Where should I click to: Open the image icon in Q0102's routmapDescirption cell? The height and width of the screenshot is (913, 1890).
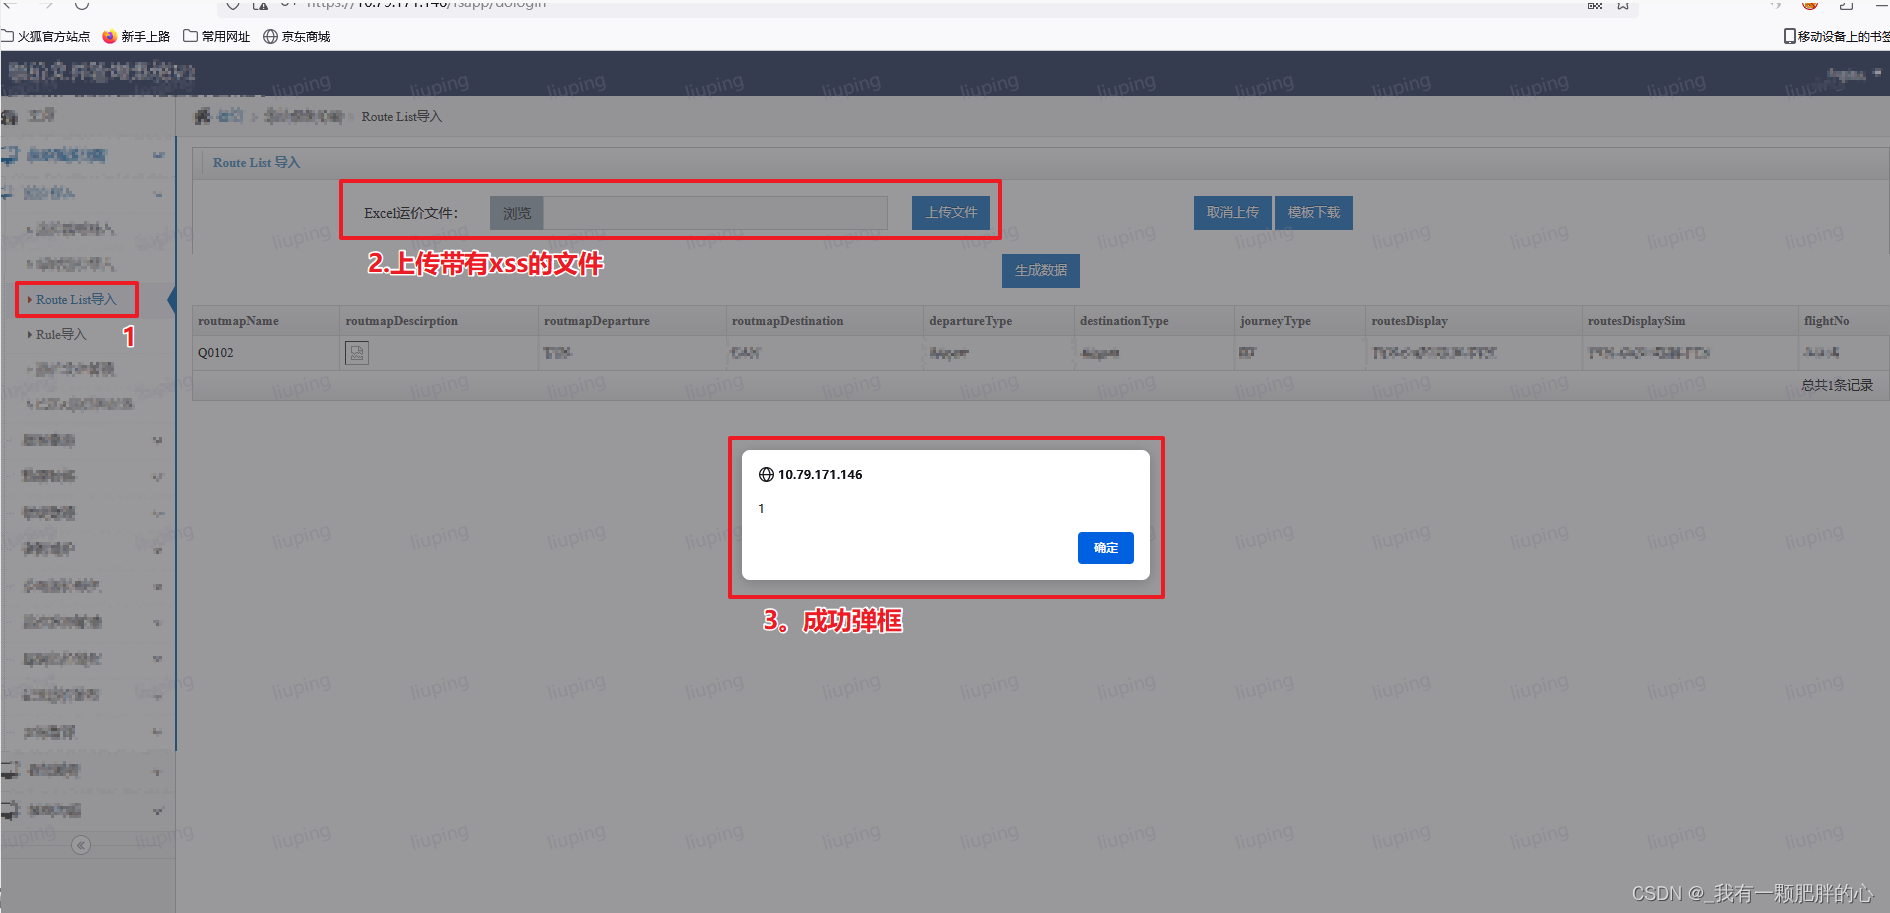click(x=357, y=352)
